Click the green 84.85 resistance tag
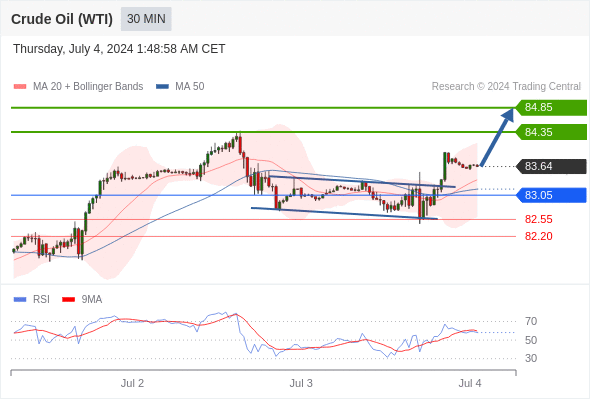Screen dimensions: 590x400 551,108
